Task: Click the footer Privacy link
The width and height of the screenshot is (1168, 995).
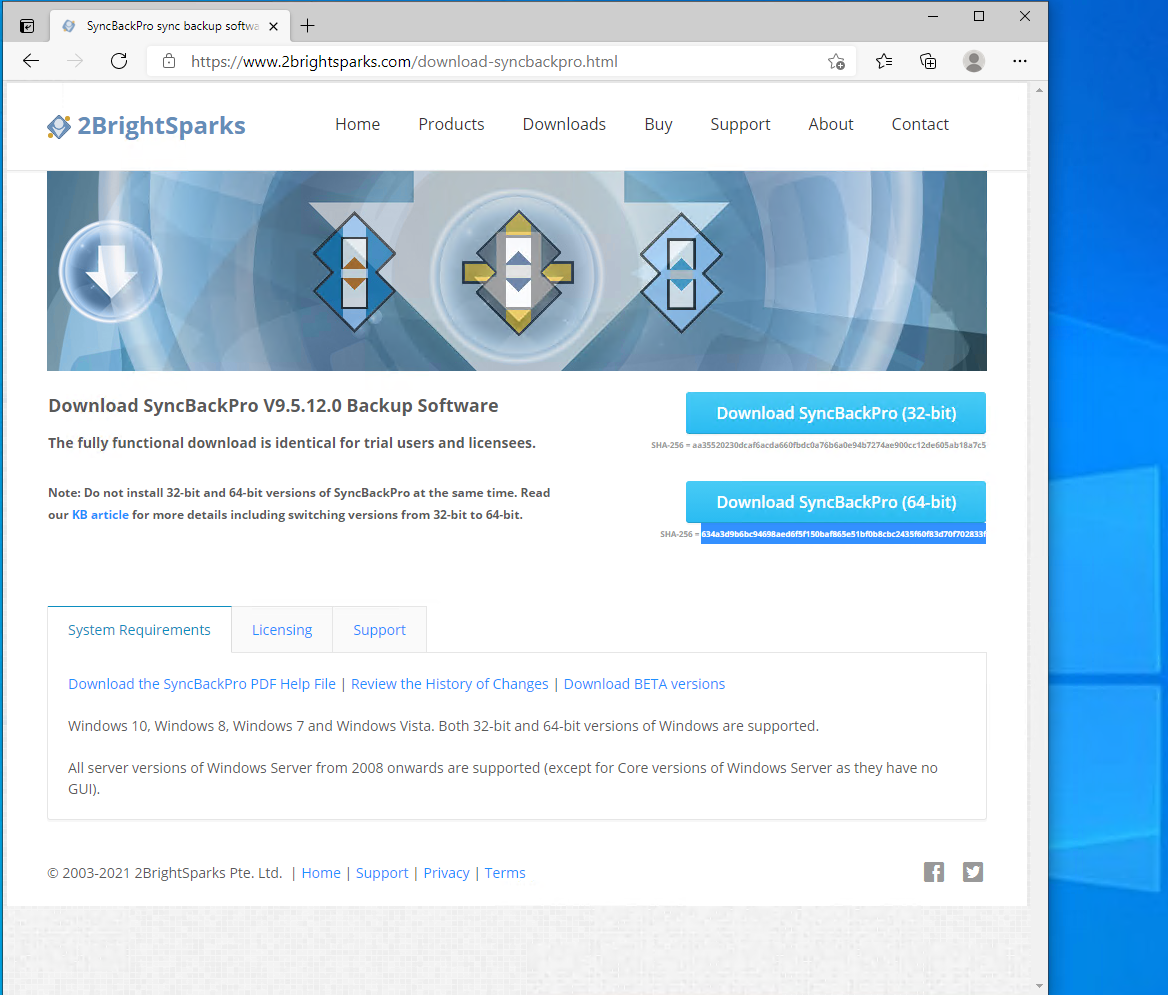Action: tap(446, 873)
